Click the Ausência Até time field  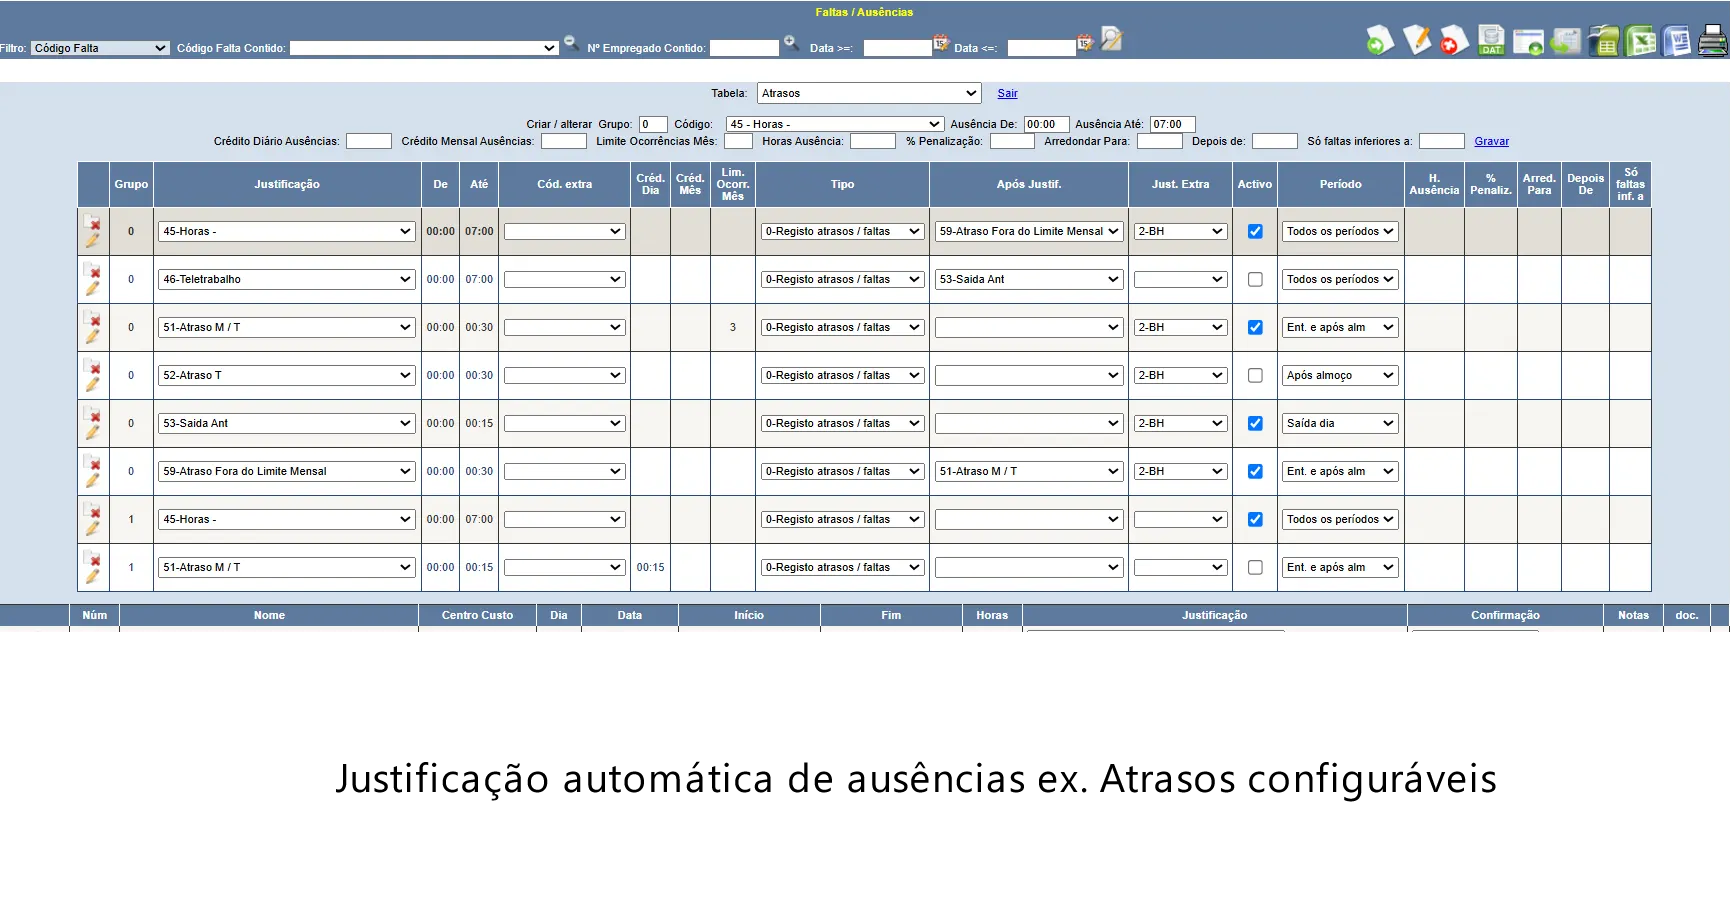(1173, 124)
